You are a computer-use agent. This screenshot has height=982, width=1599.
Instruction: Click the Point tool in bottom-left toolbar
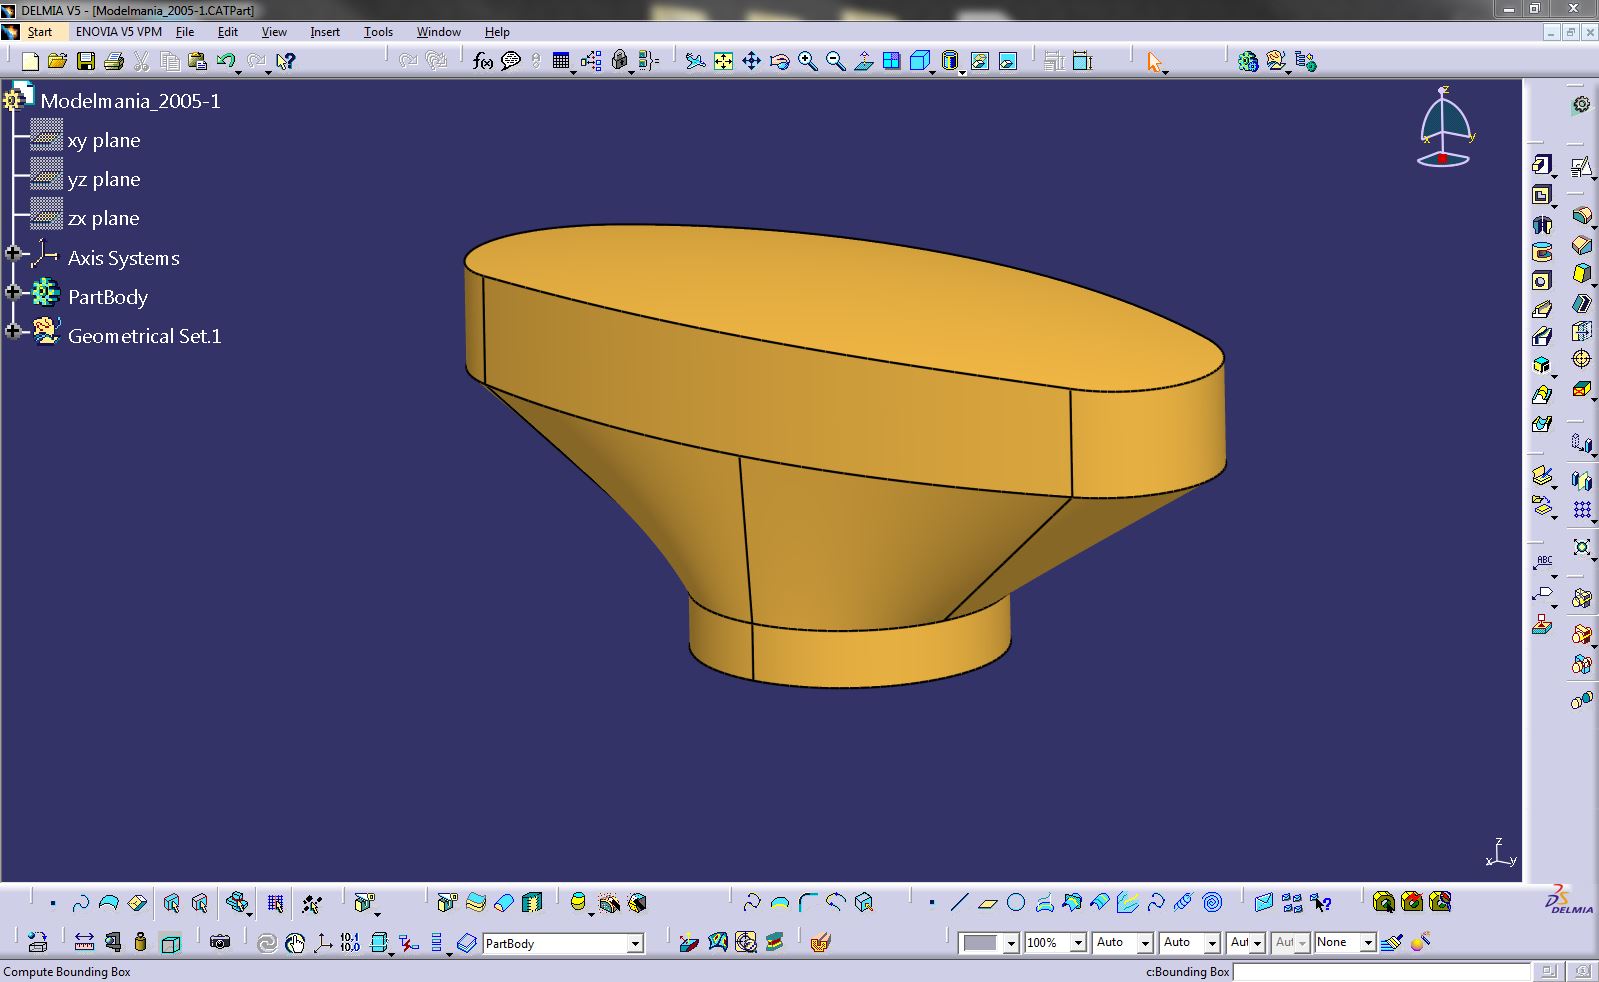[x=53, y=903]
